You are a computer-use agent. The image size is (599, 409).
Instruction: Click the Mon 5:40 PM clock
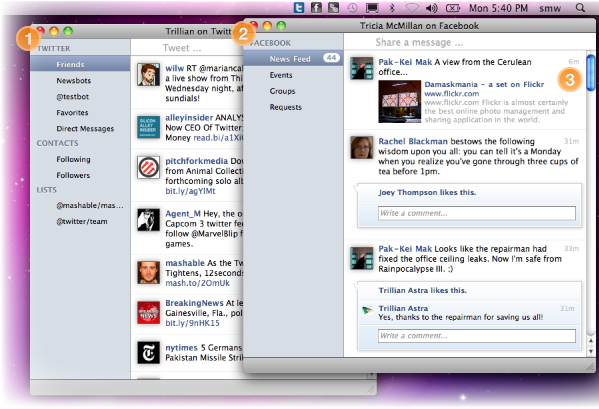tap(498, 8)
